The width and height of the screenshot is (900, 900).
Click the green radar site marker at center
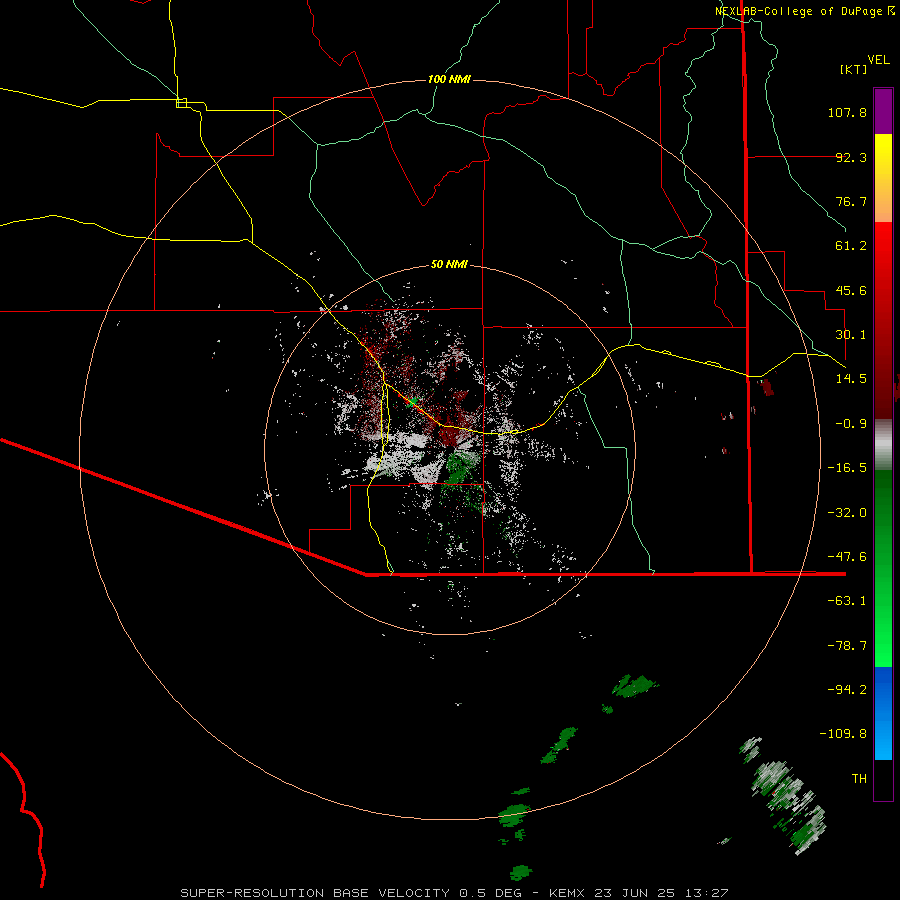point(412,401)
